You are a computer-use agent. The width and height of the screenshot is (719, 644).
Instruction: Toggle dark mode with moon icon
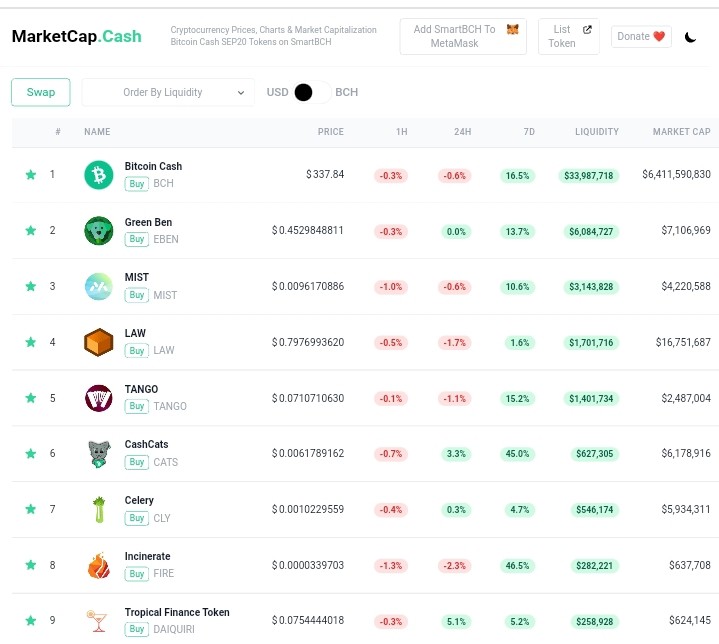tap(690, 37)
